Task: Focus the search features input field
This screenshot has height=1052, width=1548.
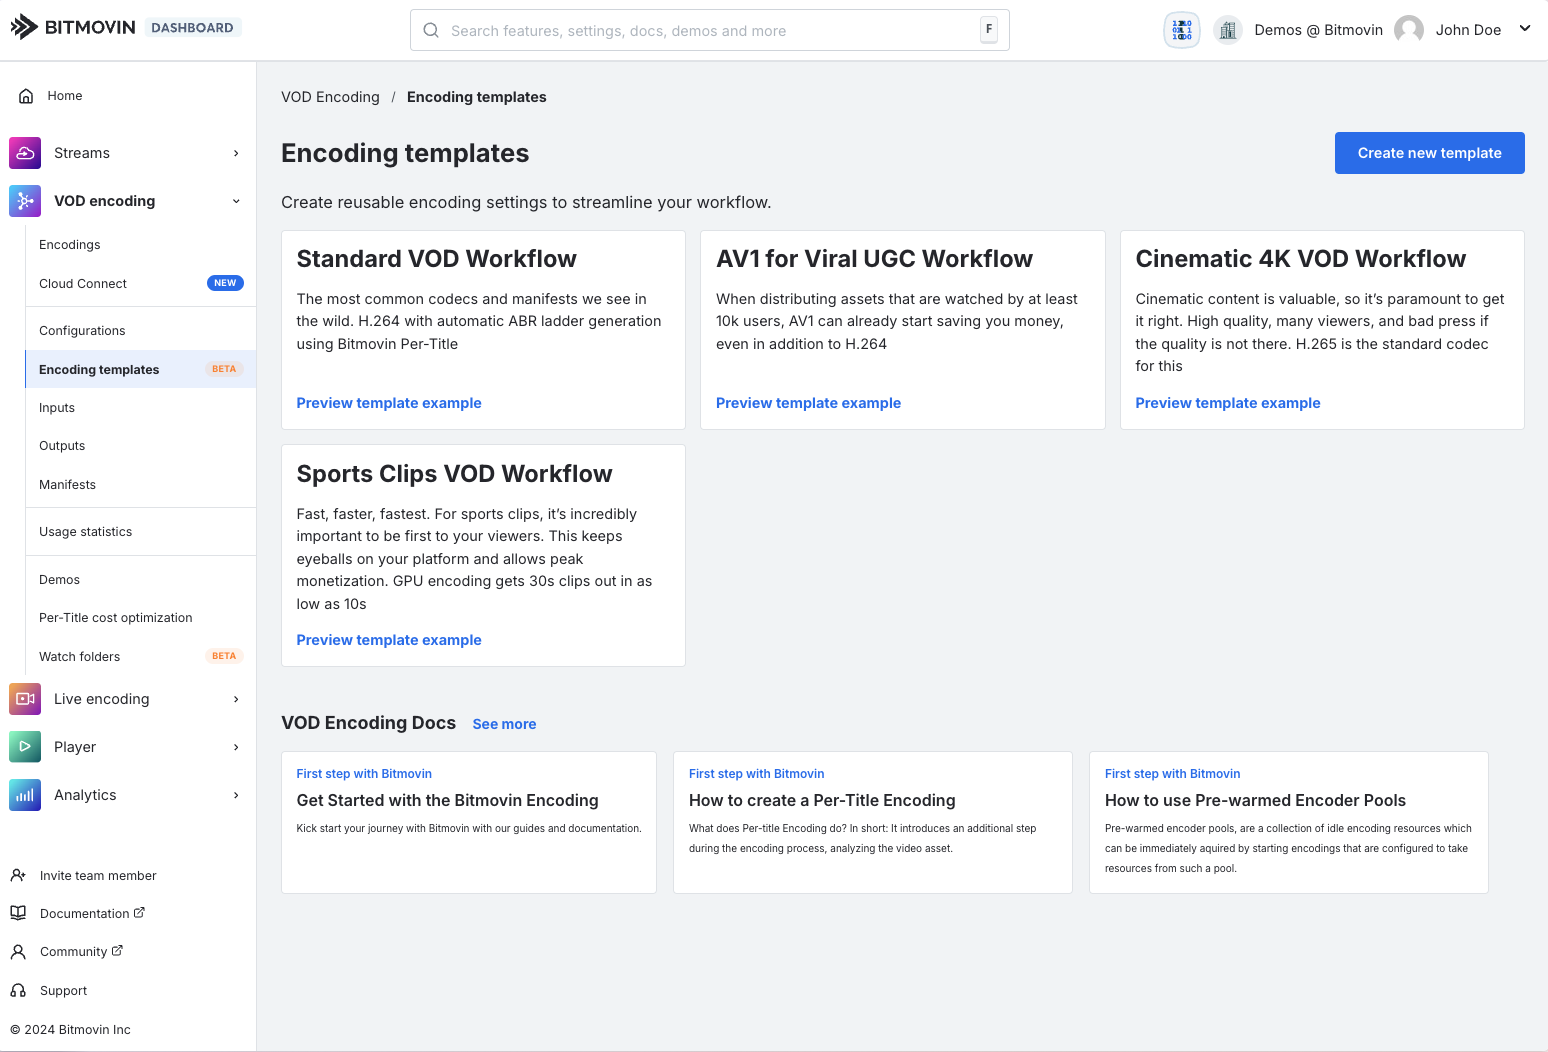Action: [710, 30]
